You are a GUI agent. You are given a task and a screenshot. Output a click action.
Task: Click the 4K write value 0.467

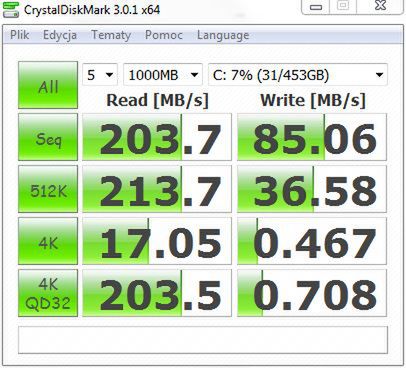tap(312, 241)
